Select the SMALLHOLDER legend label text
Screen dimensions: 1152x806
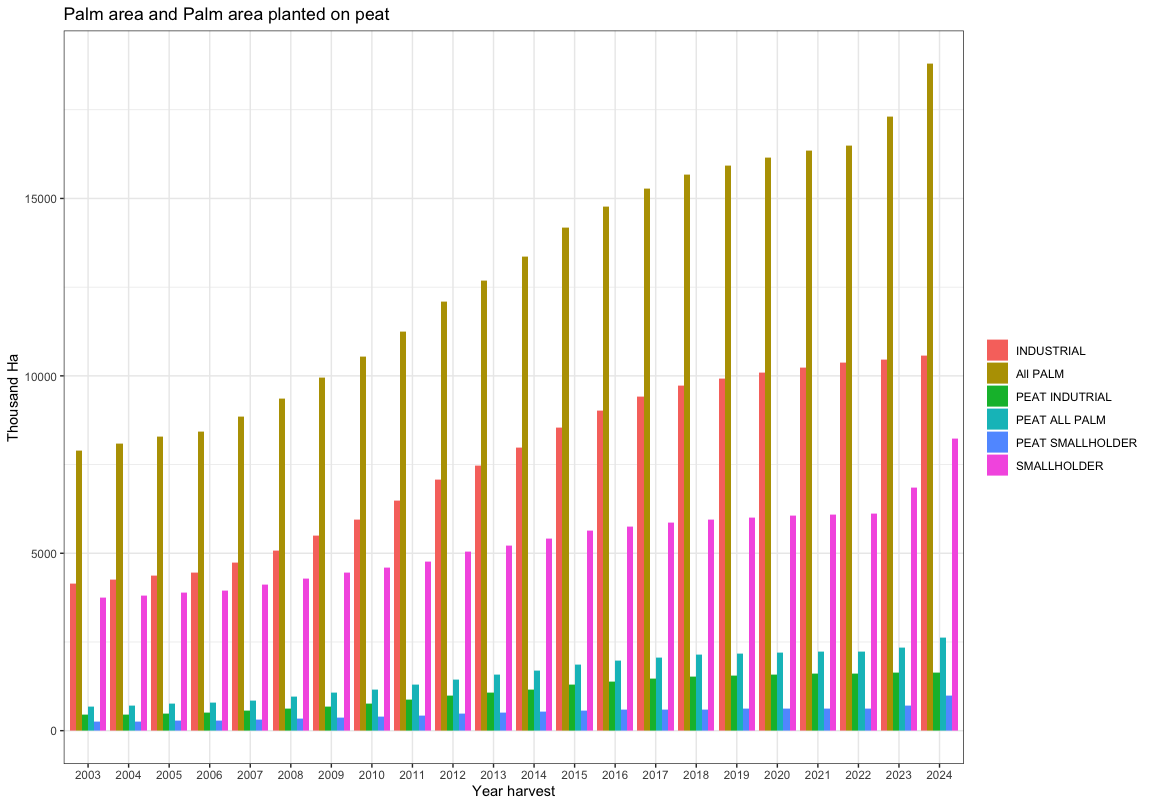1059,466
